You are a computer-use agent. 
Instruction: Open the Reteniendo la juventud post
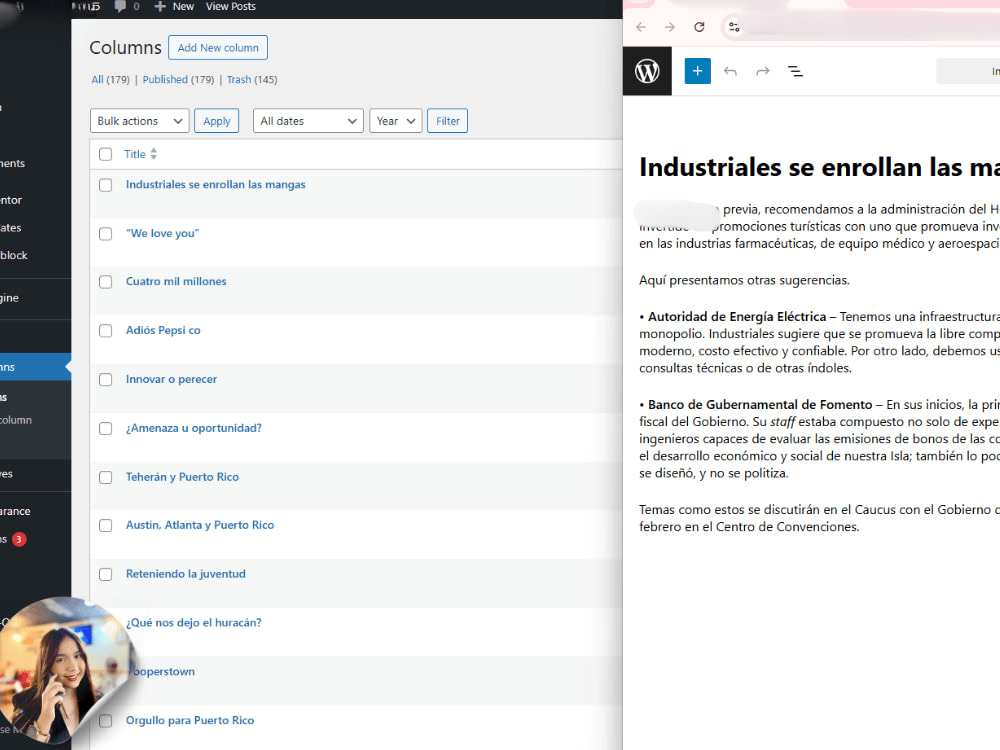pos(186,574)
